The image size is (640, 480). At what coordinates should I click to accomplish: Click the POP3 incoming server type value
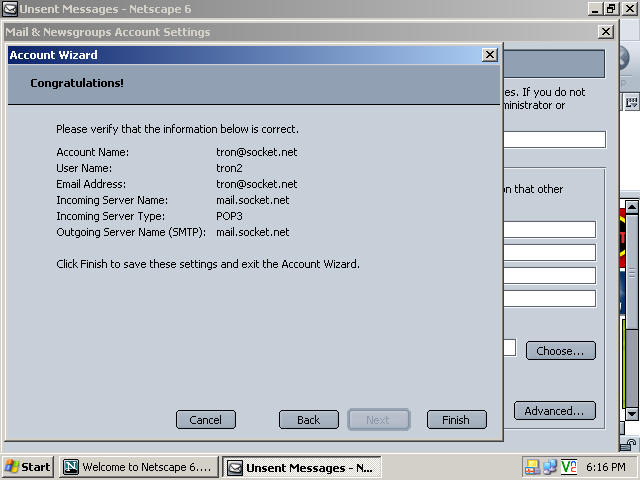(x=229, y=216)
